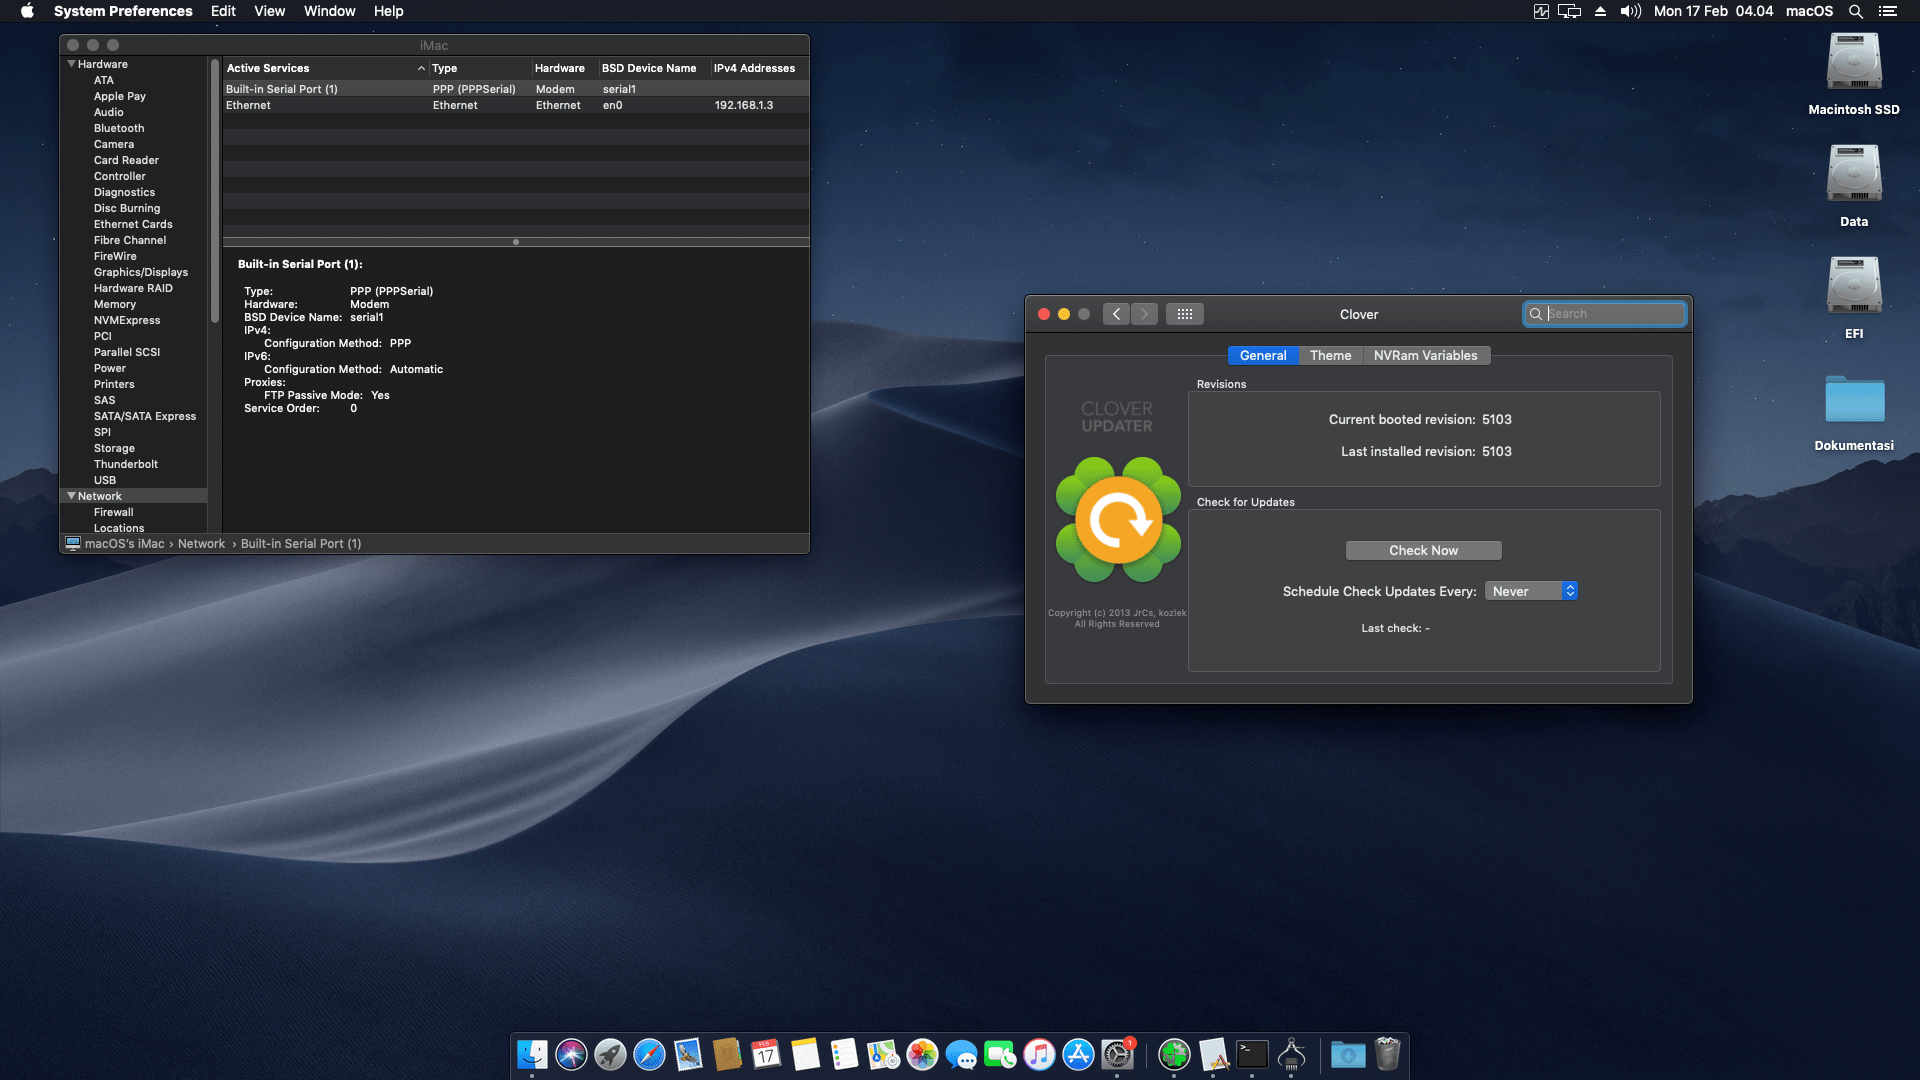Click the back arrow in the Clover toolbar
Image resolution: width=1920 pixels, height=1080 pixels.
(1117, 314)
